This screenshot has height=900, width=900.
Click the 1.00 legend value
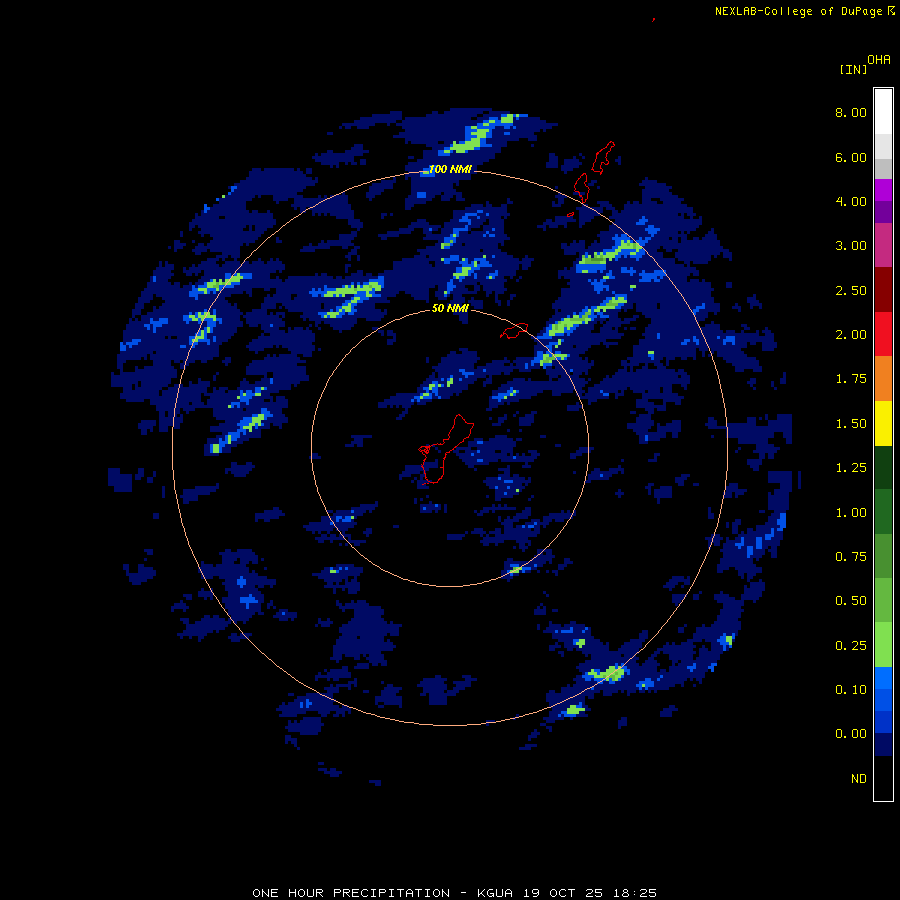pyautogui.click(x=851, y=513)
